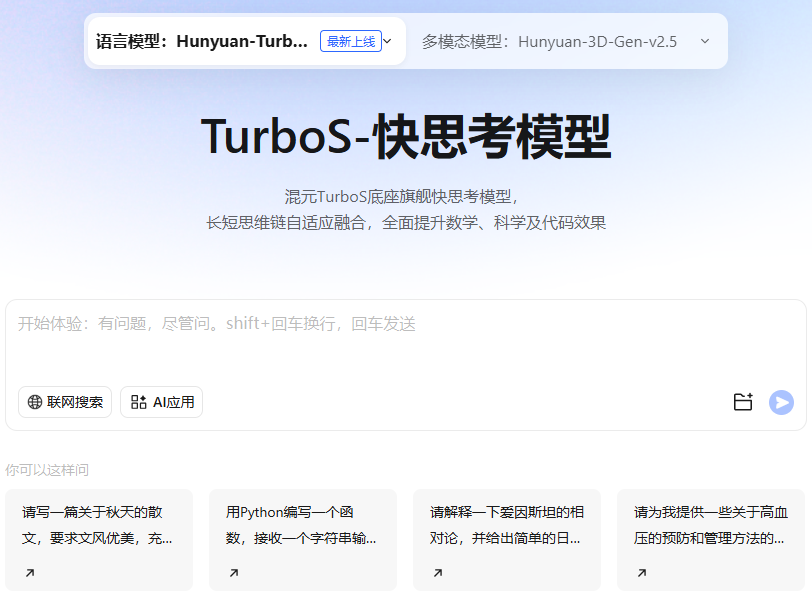Click the 混元TurboS底座旗舰快思考模型 description line
The width and height of the screenshot is (812, 592).
pos(402,197)
